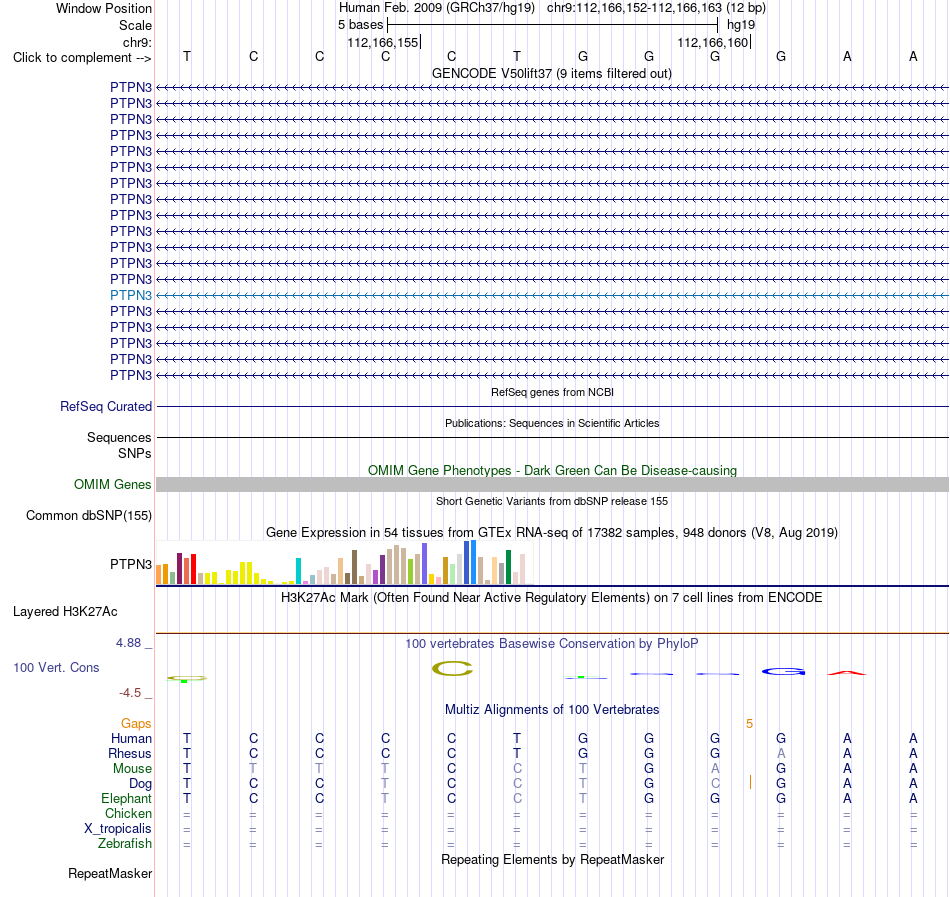Click the Layered H3K27Ac label
The height and width of the screenshot is (897, 950).
pos(65,612)
